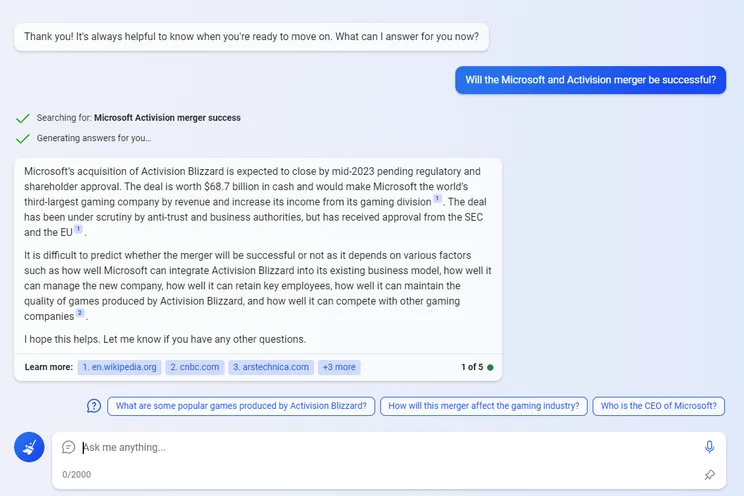Click the pin icon in input box
This screenshot has width=744, height=496.
709,475
